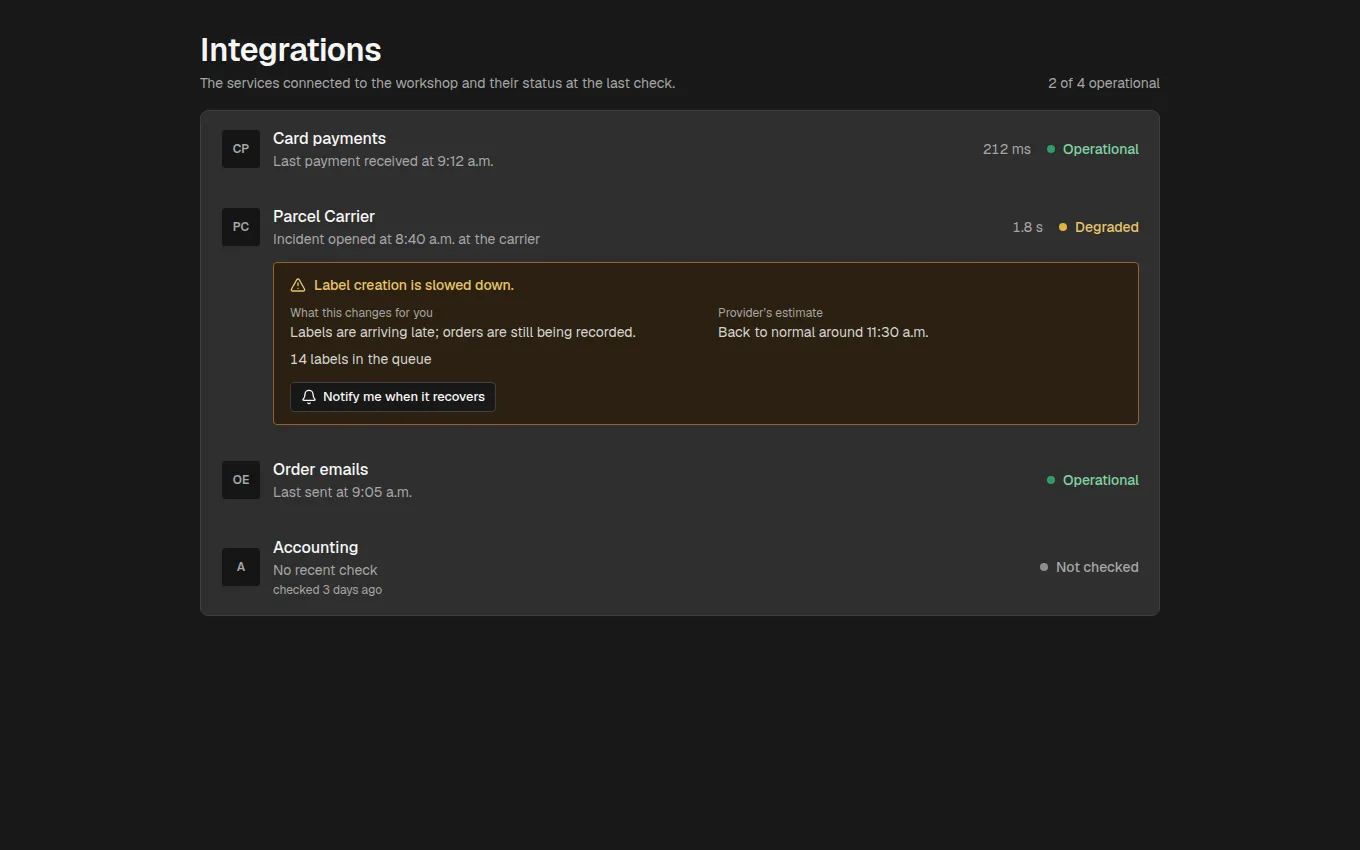Click the "2 of 4 operational" summary
This screenshot has height=850, width=1360.
[1104, 83]
